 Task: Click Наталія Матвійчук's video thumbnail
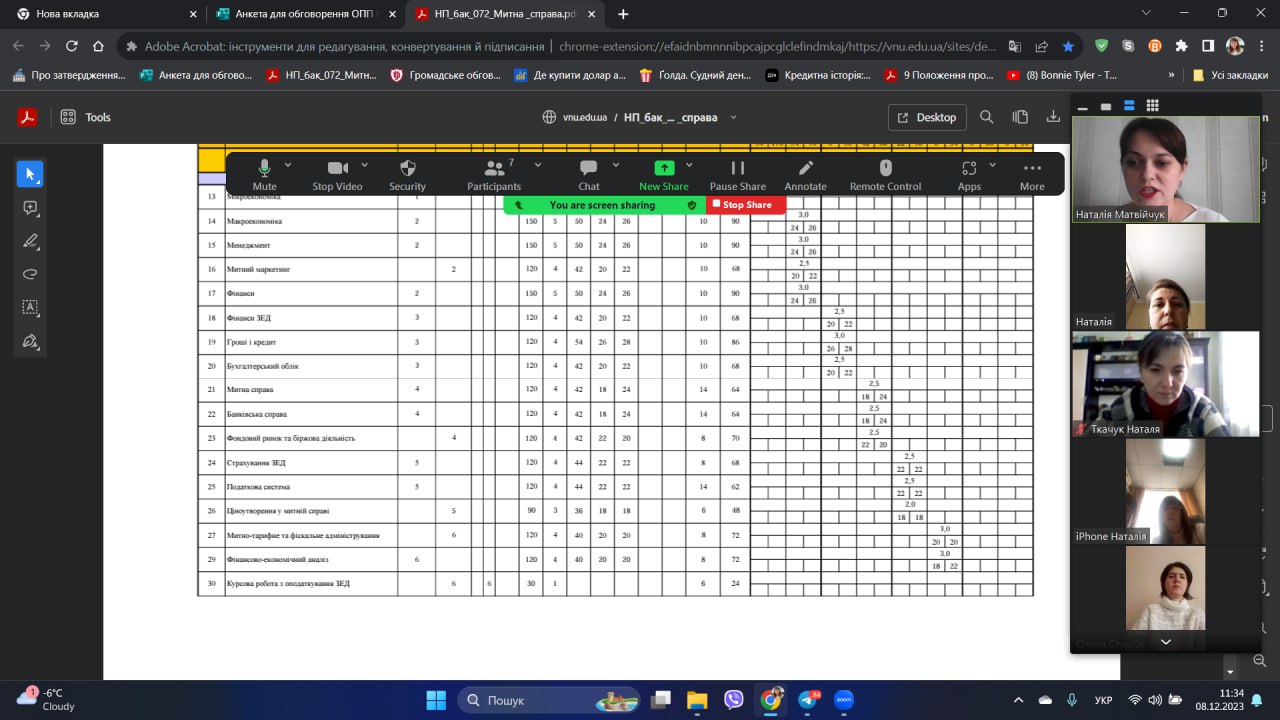click(1165, 168)
